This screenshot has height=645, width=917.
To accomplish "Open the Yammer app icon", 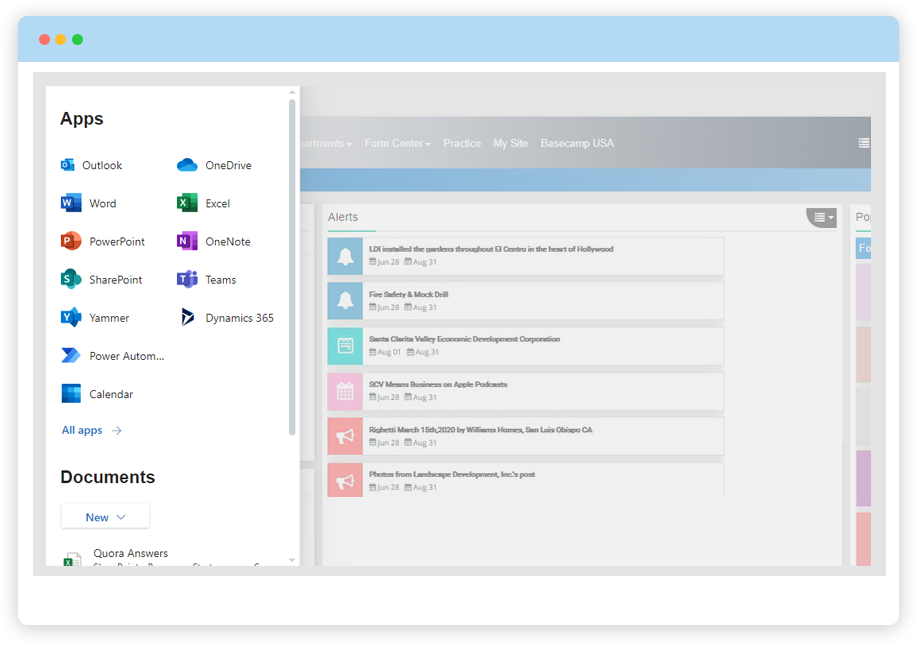I will coord(71,318).
